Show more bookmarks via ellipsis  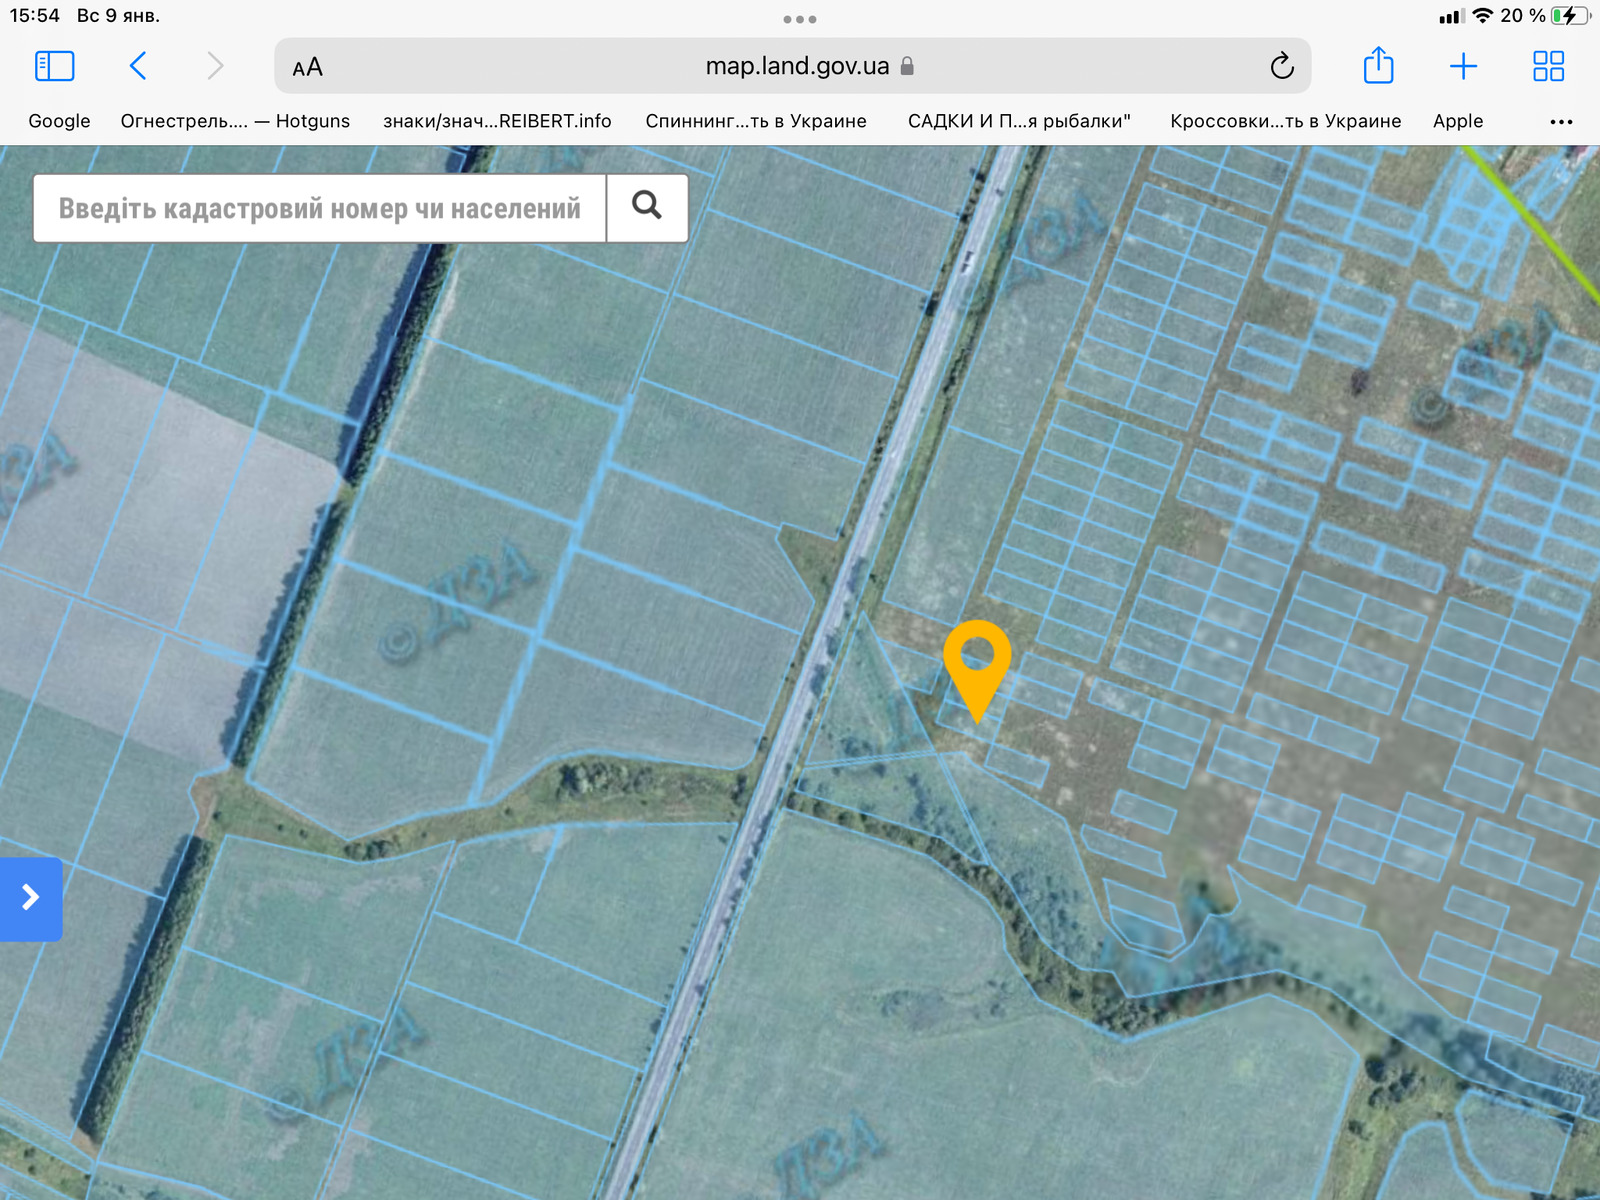pos(1560,122)
